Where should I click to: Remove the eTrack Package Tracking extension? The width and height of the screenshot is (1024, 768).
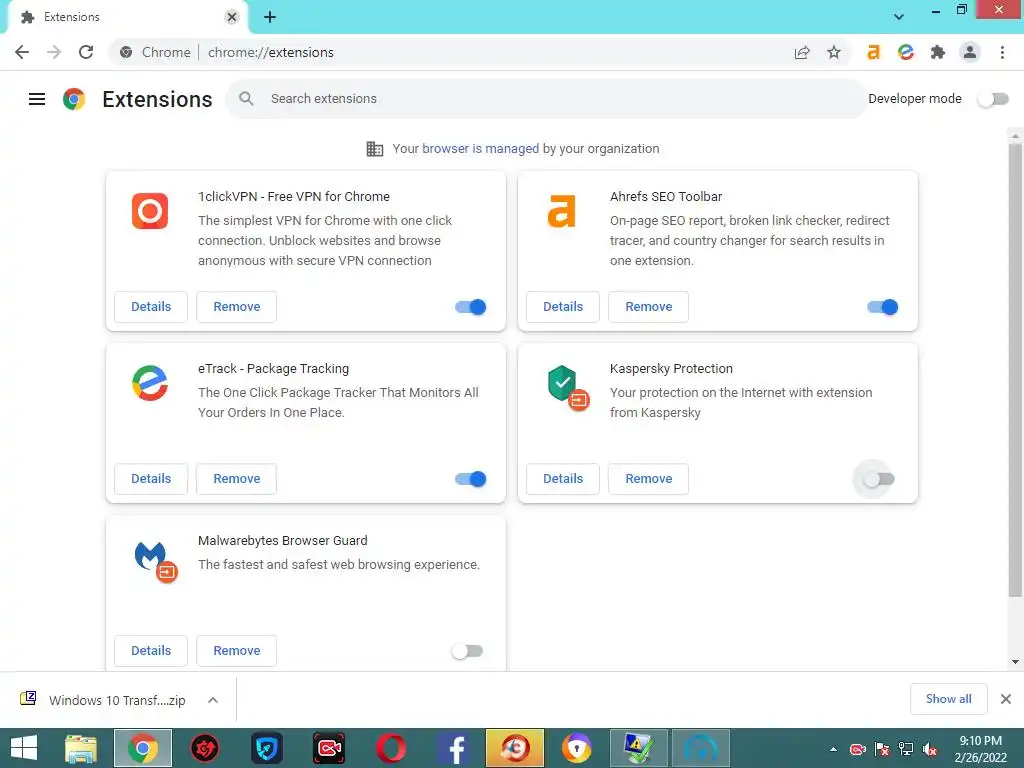(x=236, y=479)
